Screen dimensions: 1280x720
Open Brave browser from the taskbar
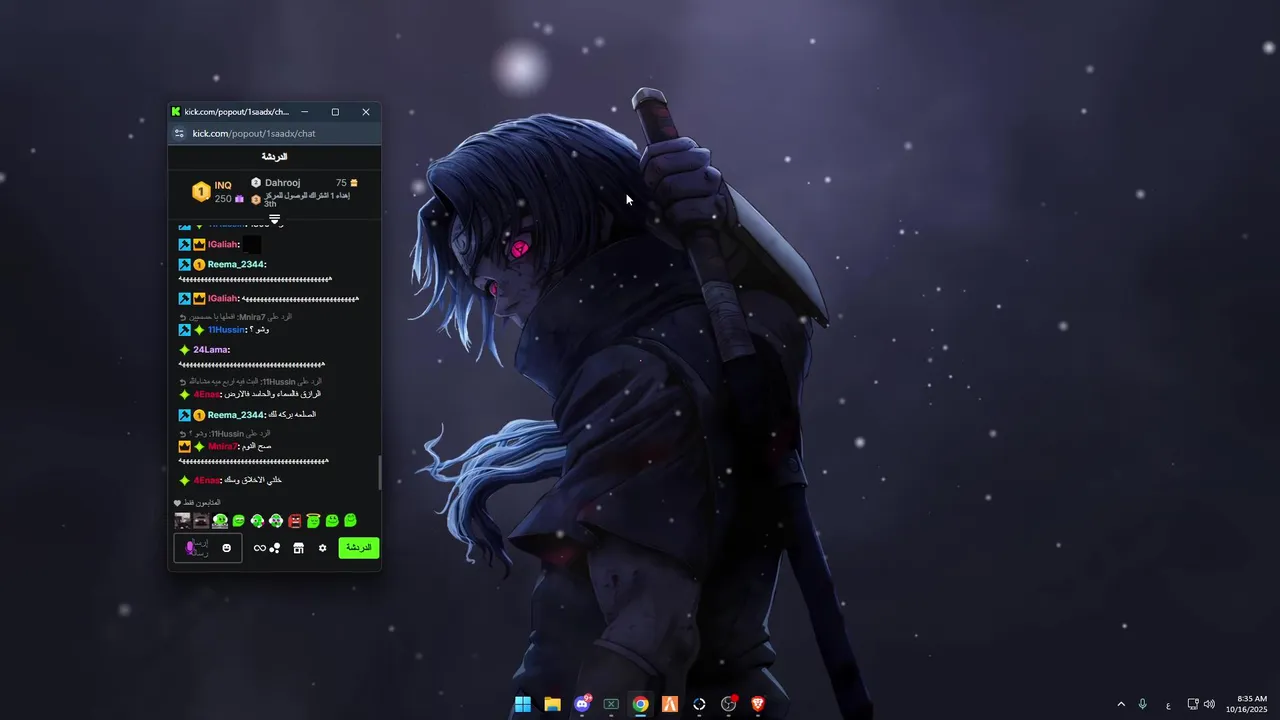tap(758, 704)
